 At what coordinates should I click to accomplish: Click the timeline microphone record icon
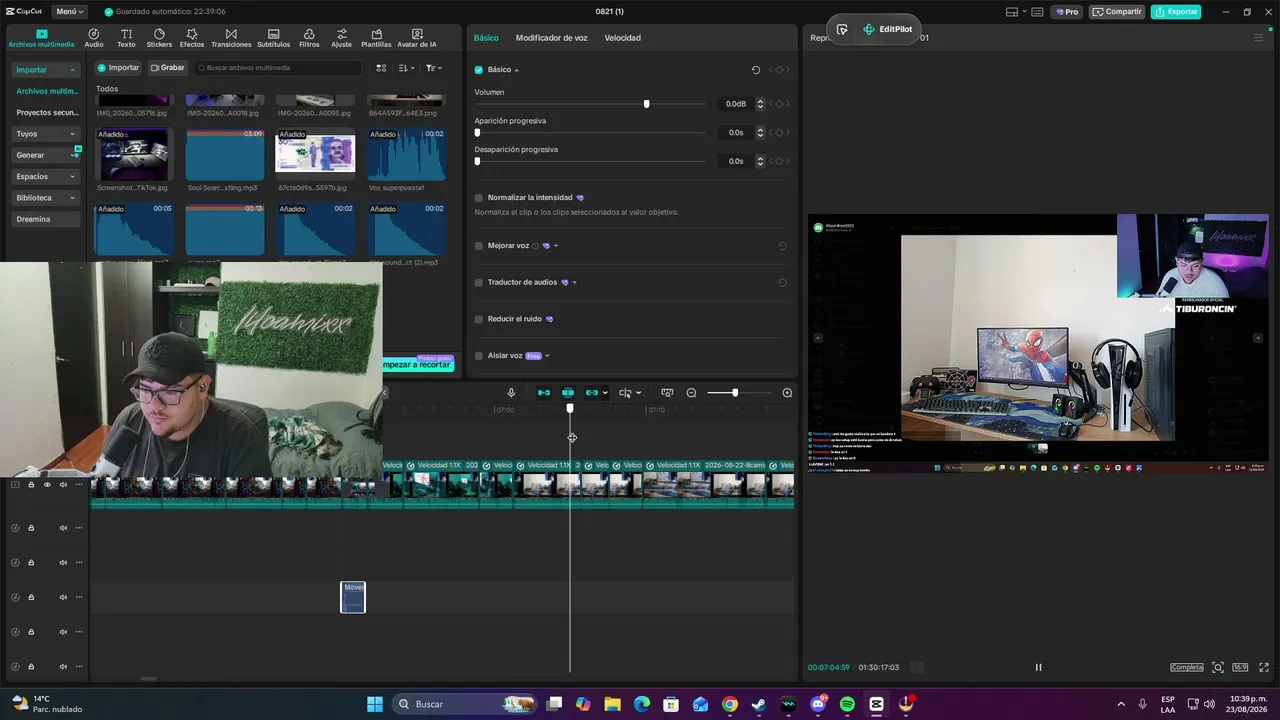(x=511, y=393)
